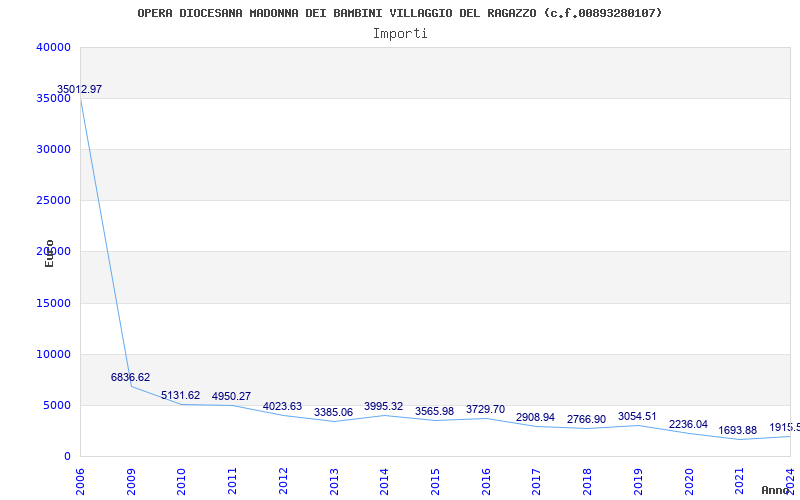Screen dimensions: 800x500
Task: Click the x-axis year 2015
Action: [x=435, y=482]
